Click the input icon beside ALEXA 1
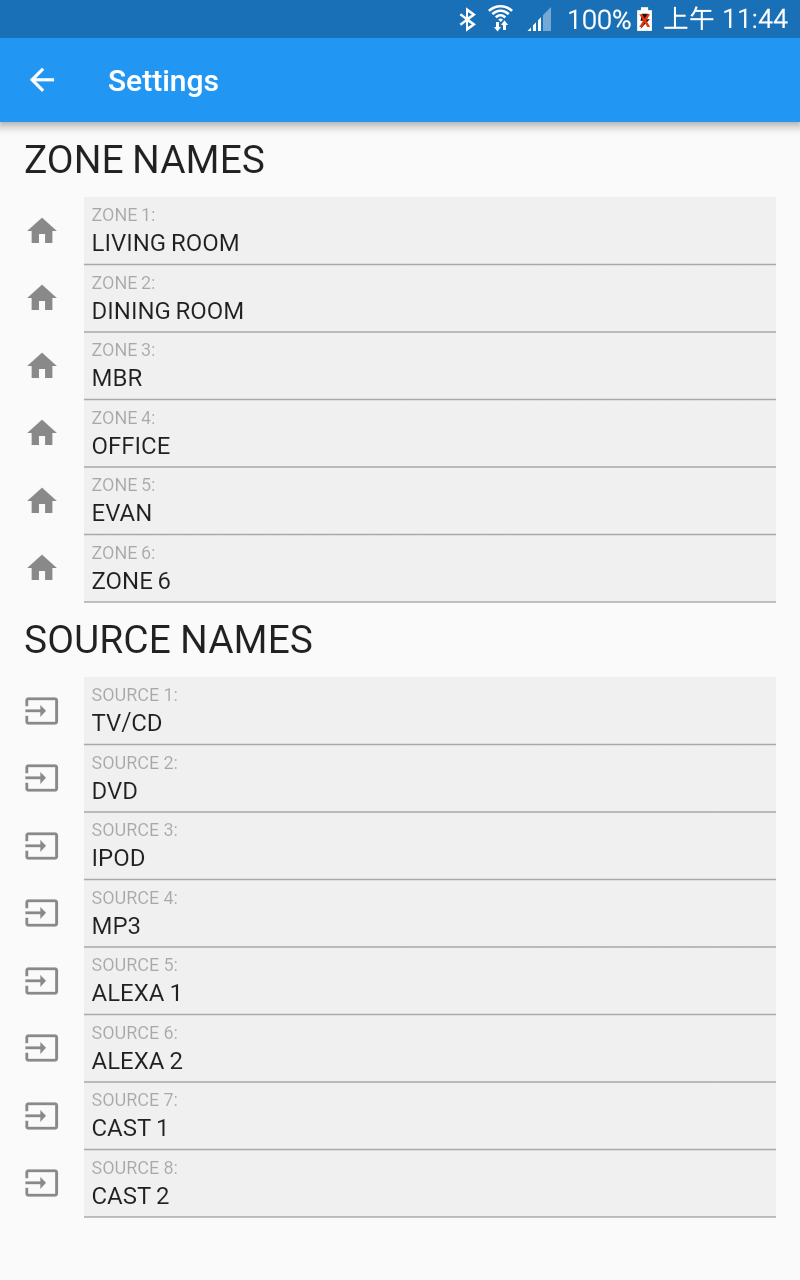The height and width of the screenshot is (1280, 800). [42, 981]
